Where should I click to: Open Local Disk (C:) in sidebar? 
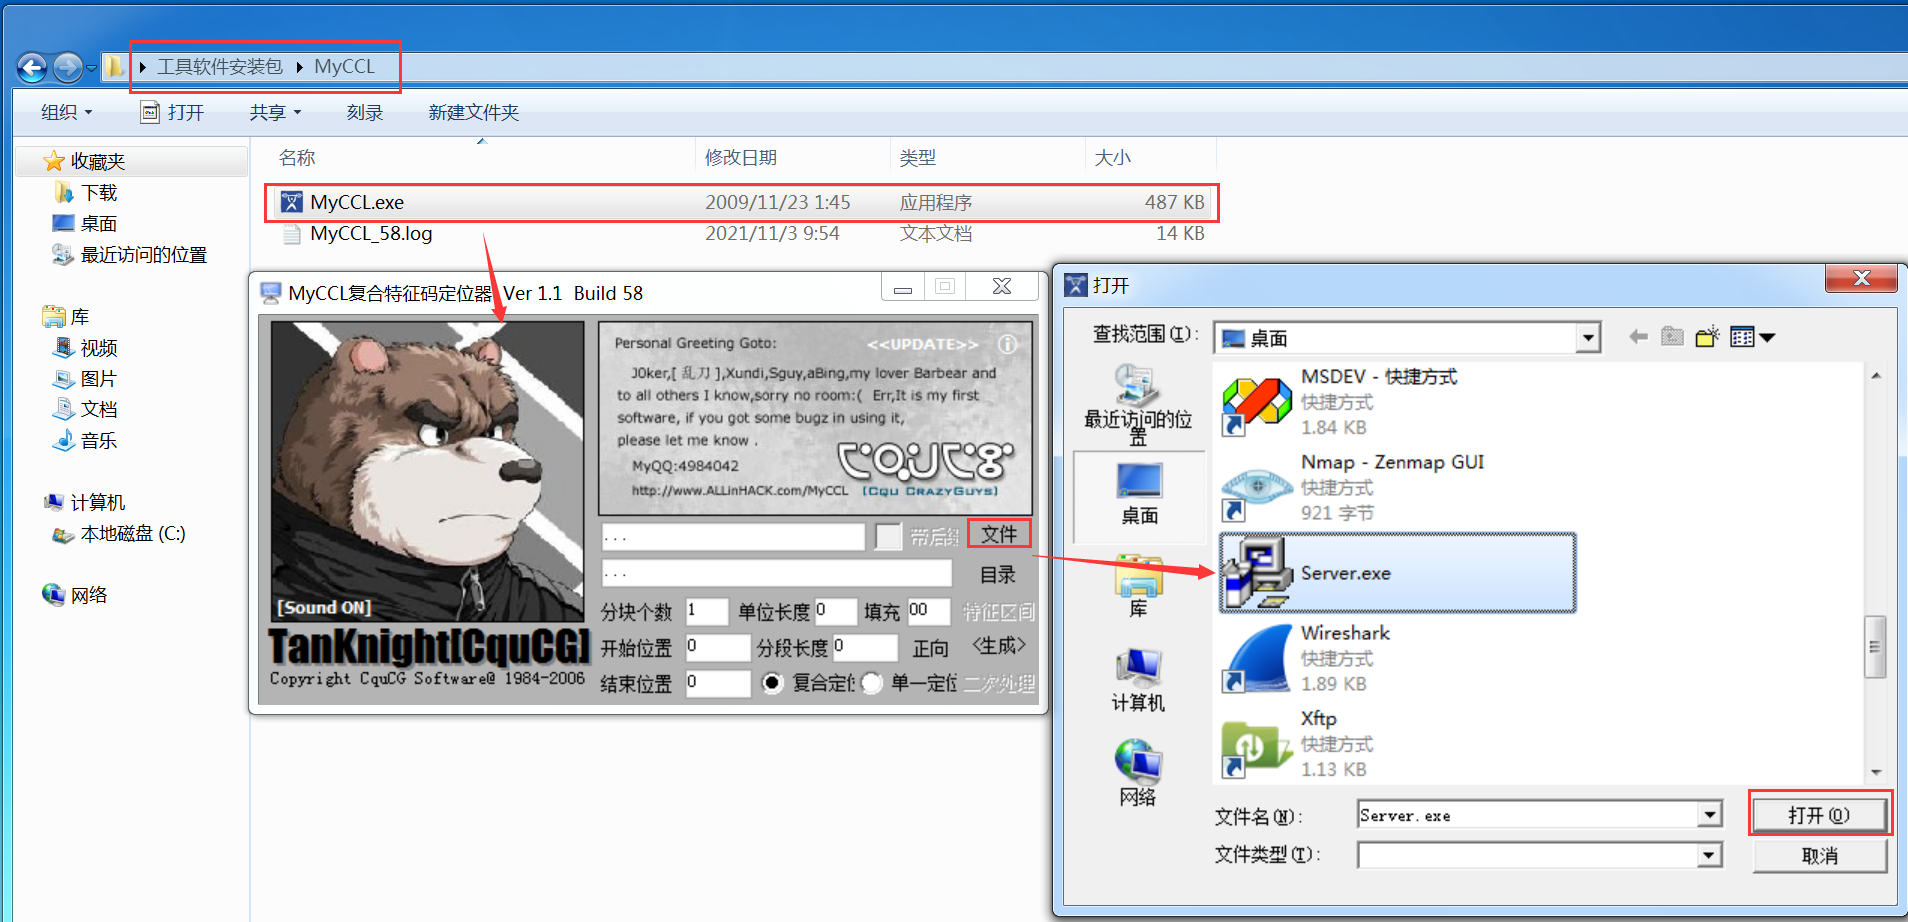pos(119,534)
